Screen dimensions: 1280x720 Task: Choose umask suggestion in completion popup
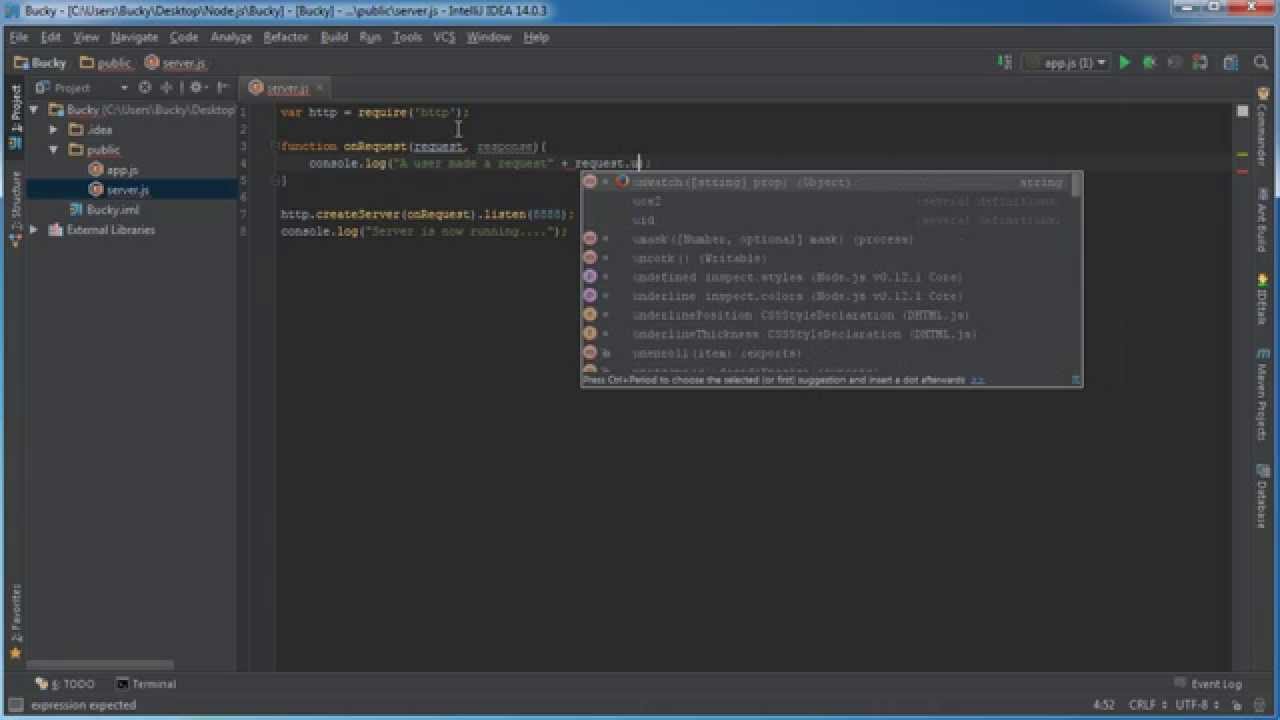[826, 239]
